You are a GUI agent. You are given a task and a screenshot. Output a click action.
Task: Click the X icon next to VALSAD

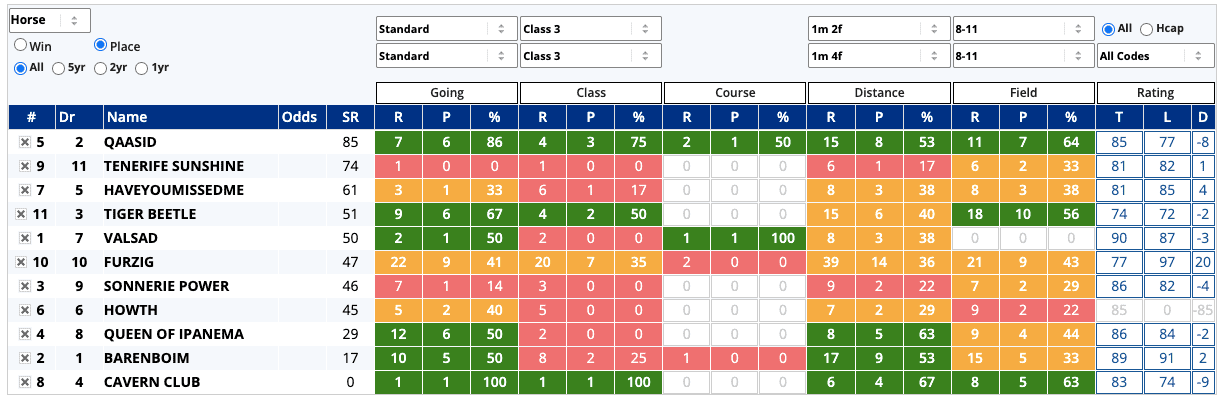click(x=24, y=238)
